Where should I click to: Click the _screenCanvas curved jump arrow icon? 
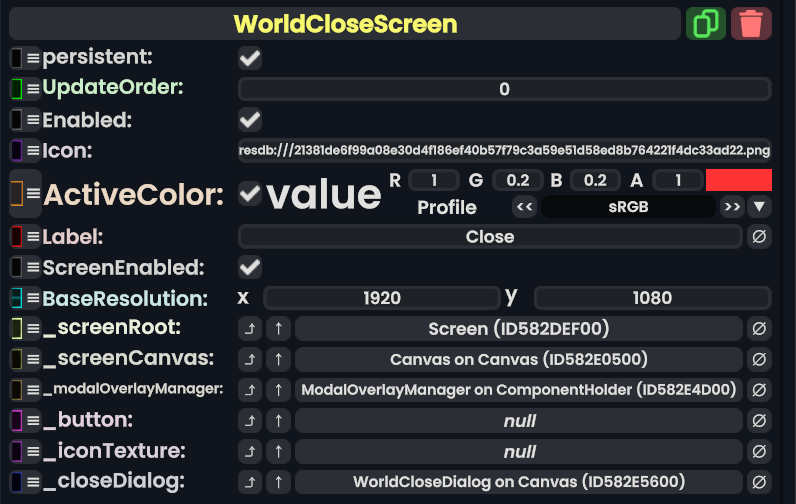250,359
